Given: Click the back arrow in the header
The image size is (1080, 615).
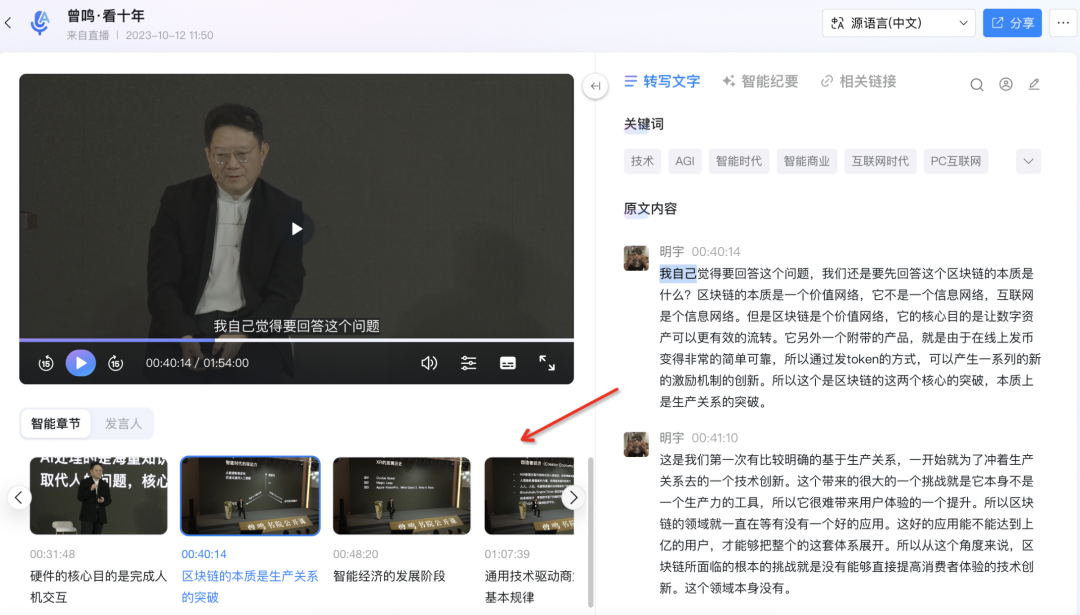Looking at the screenshot, I should pyautogui.click(x=9, y=22).
